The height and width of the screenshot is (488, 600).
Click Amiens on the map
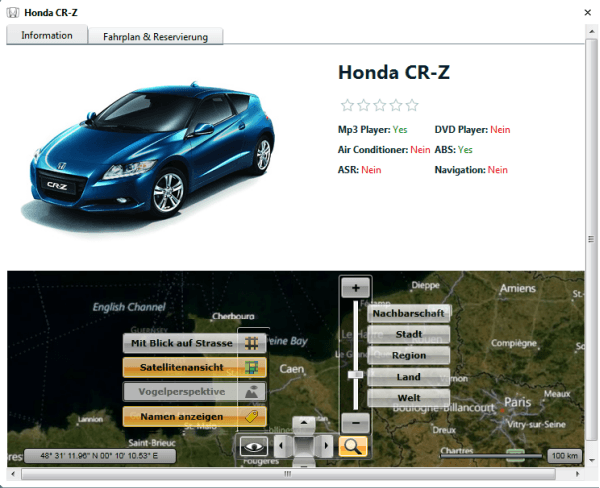coord(518,288)
